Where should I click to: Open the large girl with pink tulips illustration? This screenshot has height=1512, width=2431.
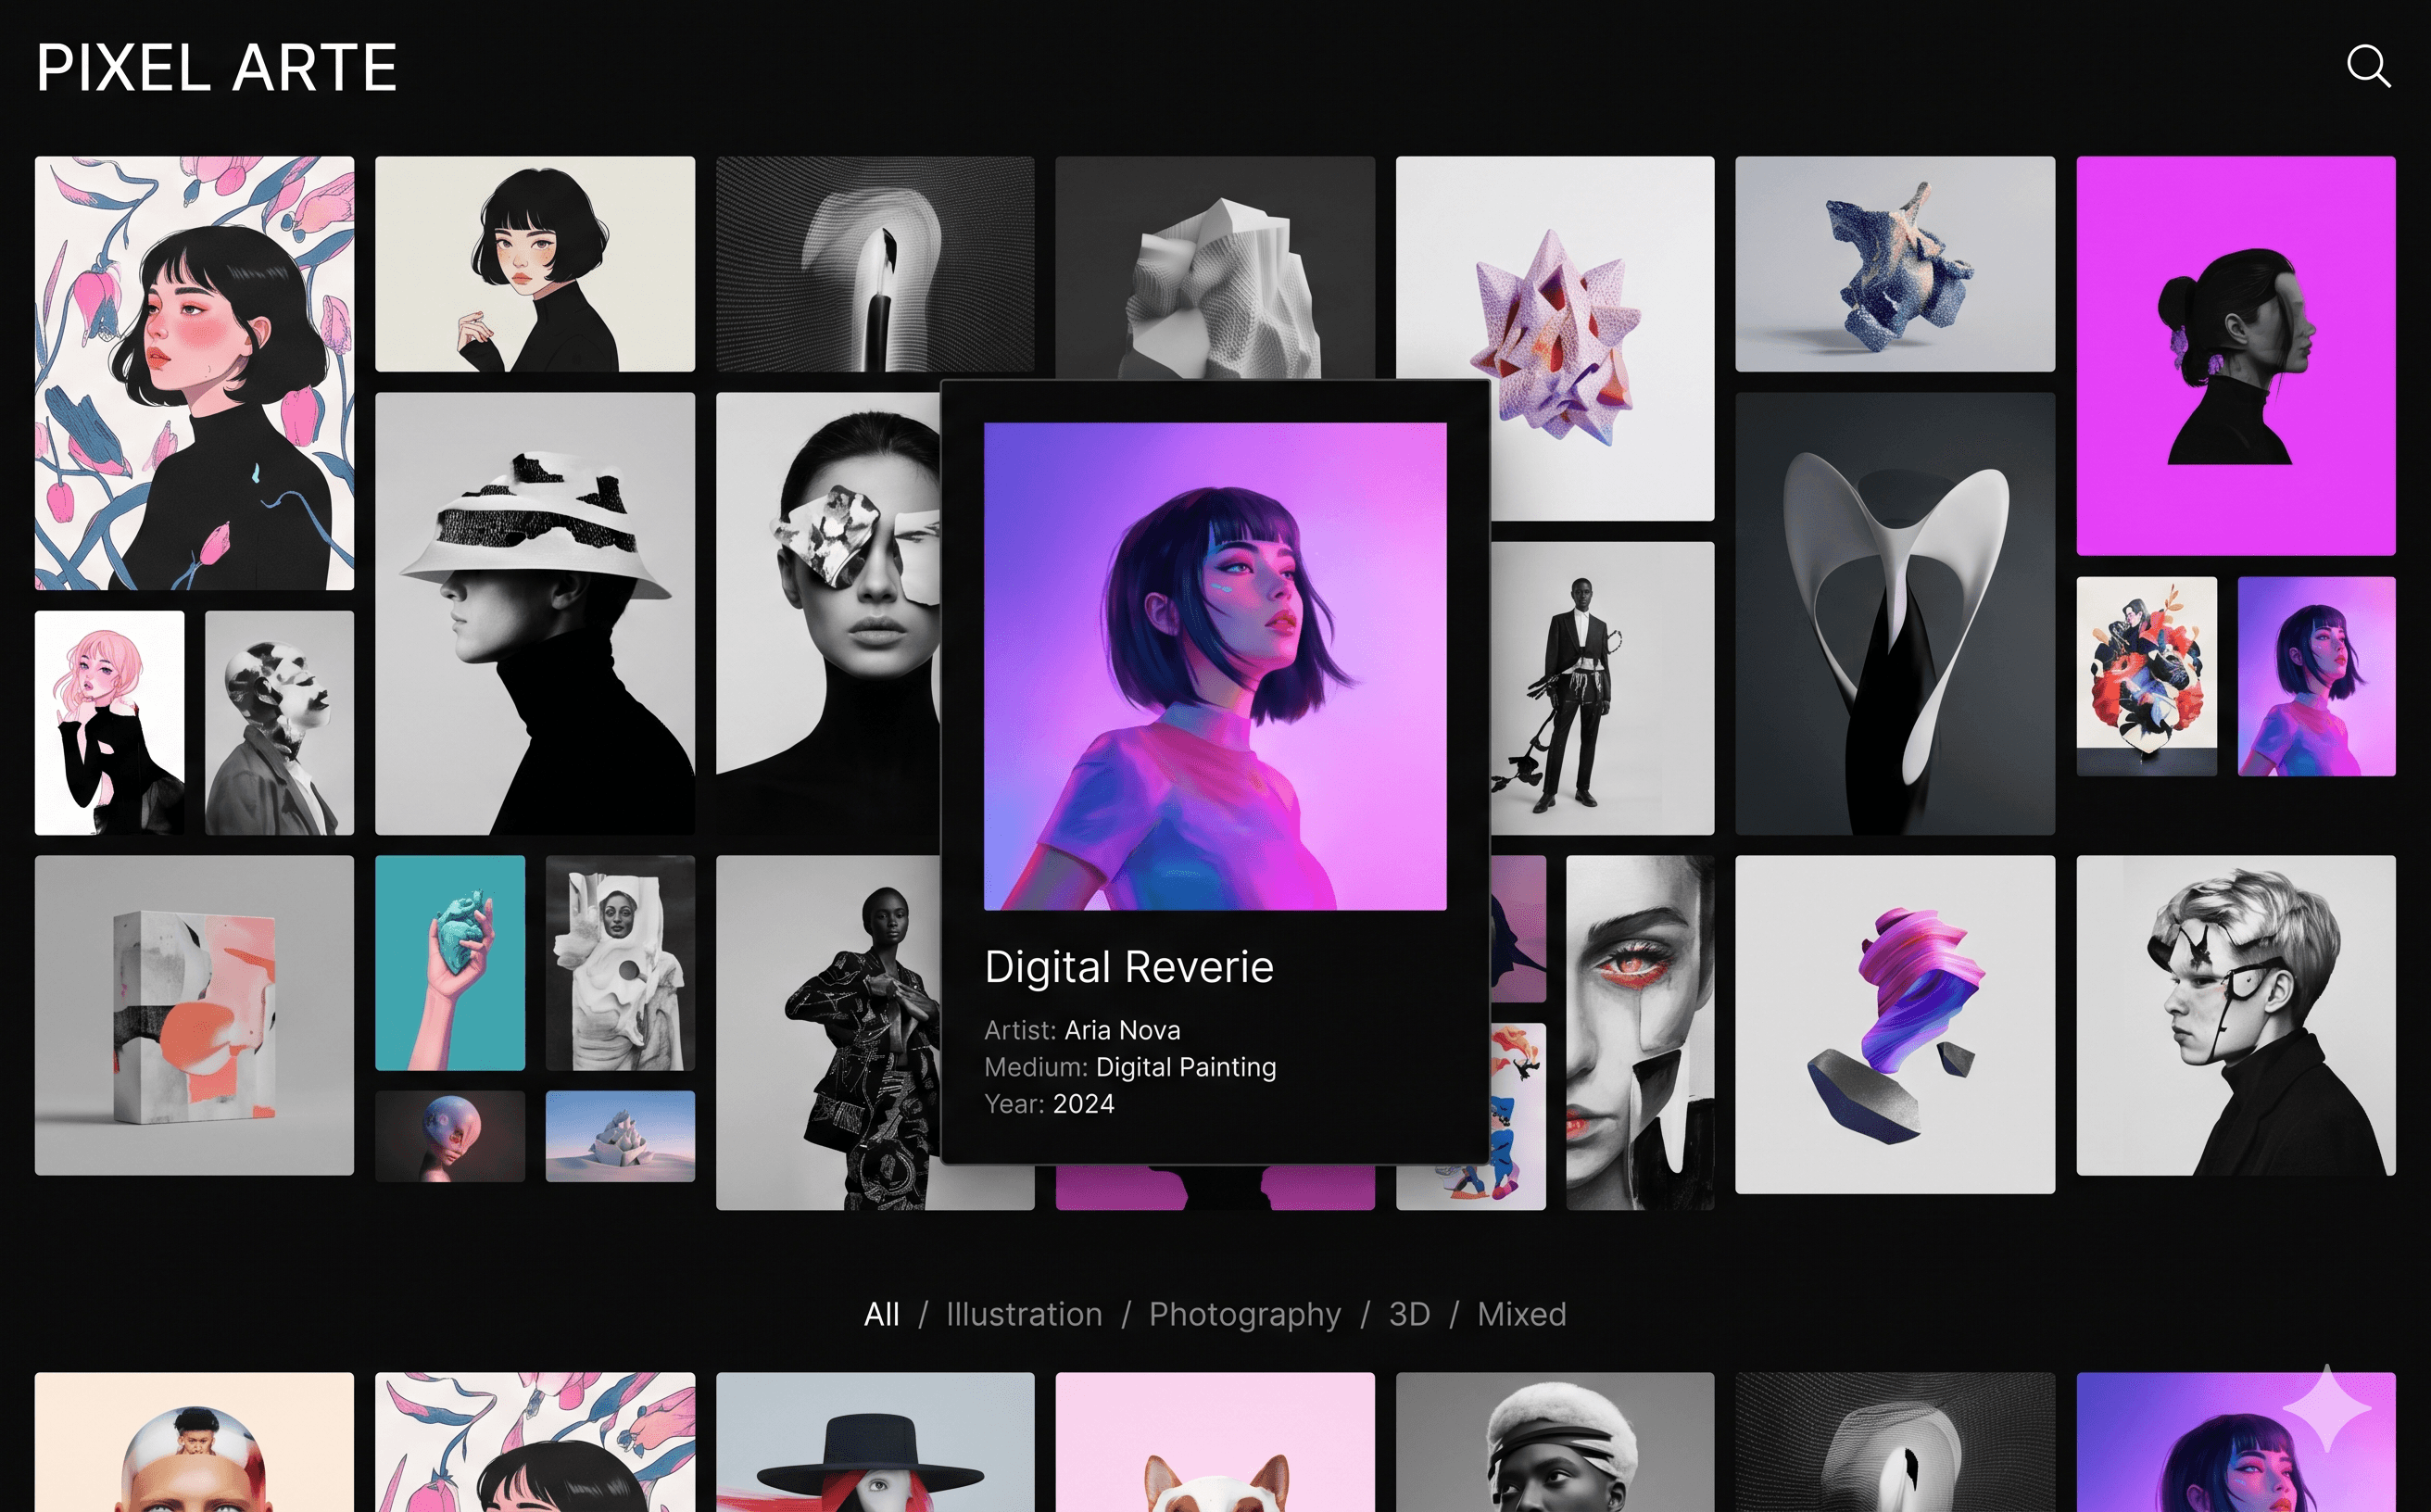pos(194,373)
